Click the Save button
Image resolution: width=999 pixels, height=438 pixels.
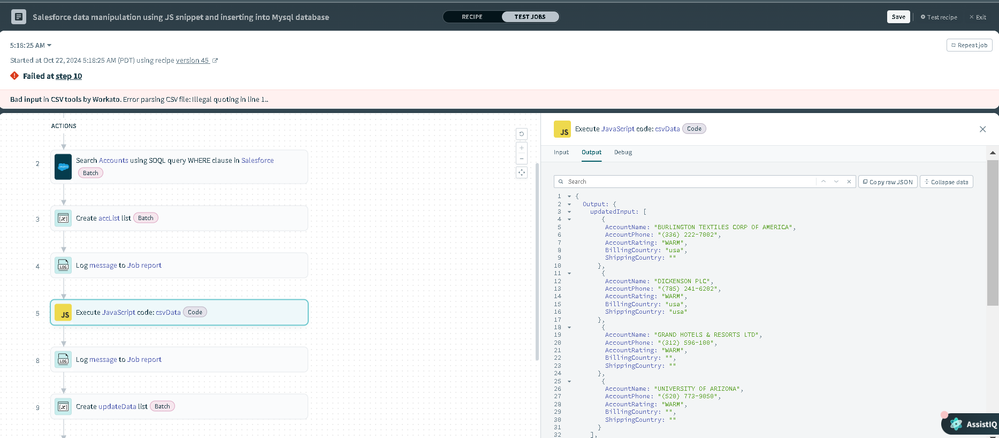(898, 17)
